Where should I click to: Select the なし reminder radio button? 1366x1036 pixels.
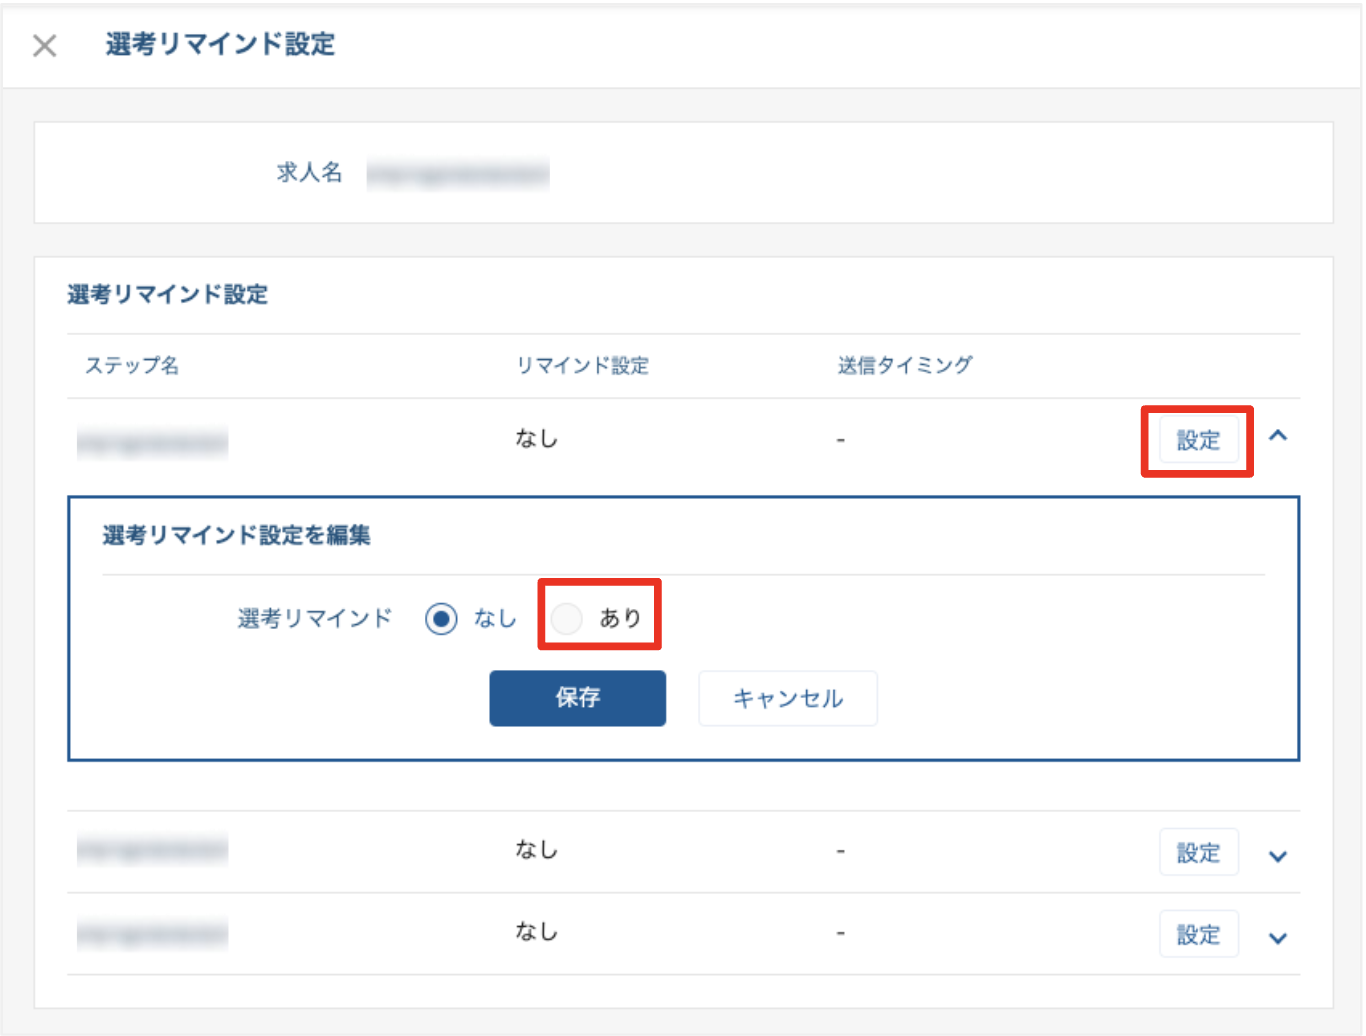[443, 618]
